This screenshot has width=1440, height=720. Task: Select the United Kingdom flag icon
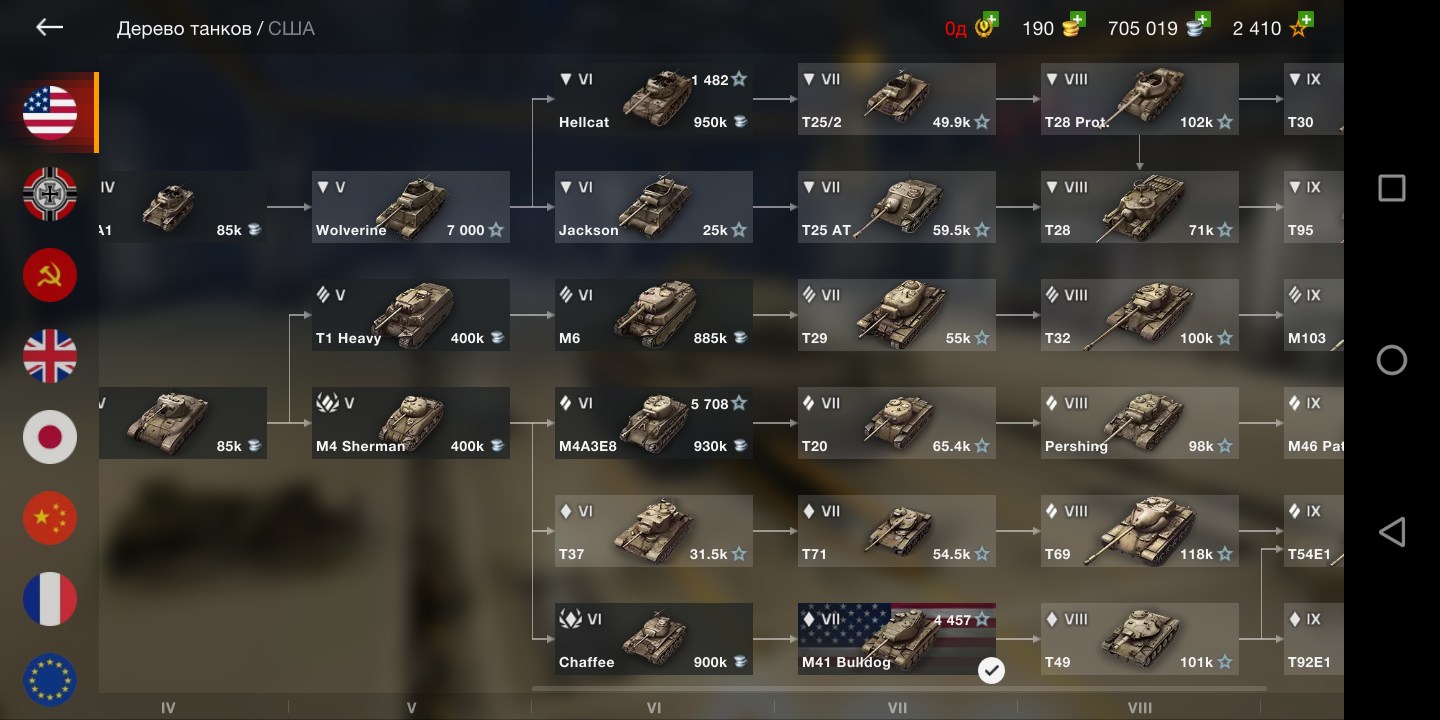pyautogui.click(x=50, y=355)
